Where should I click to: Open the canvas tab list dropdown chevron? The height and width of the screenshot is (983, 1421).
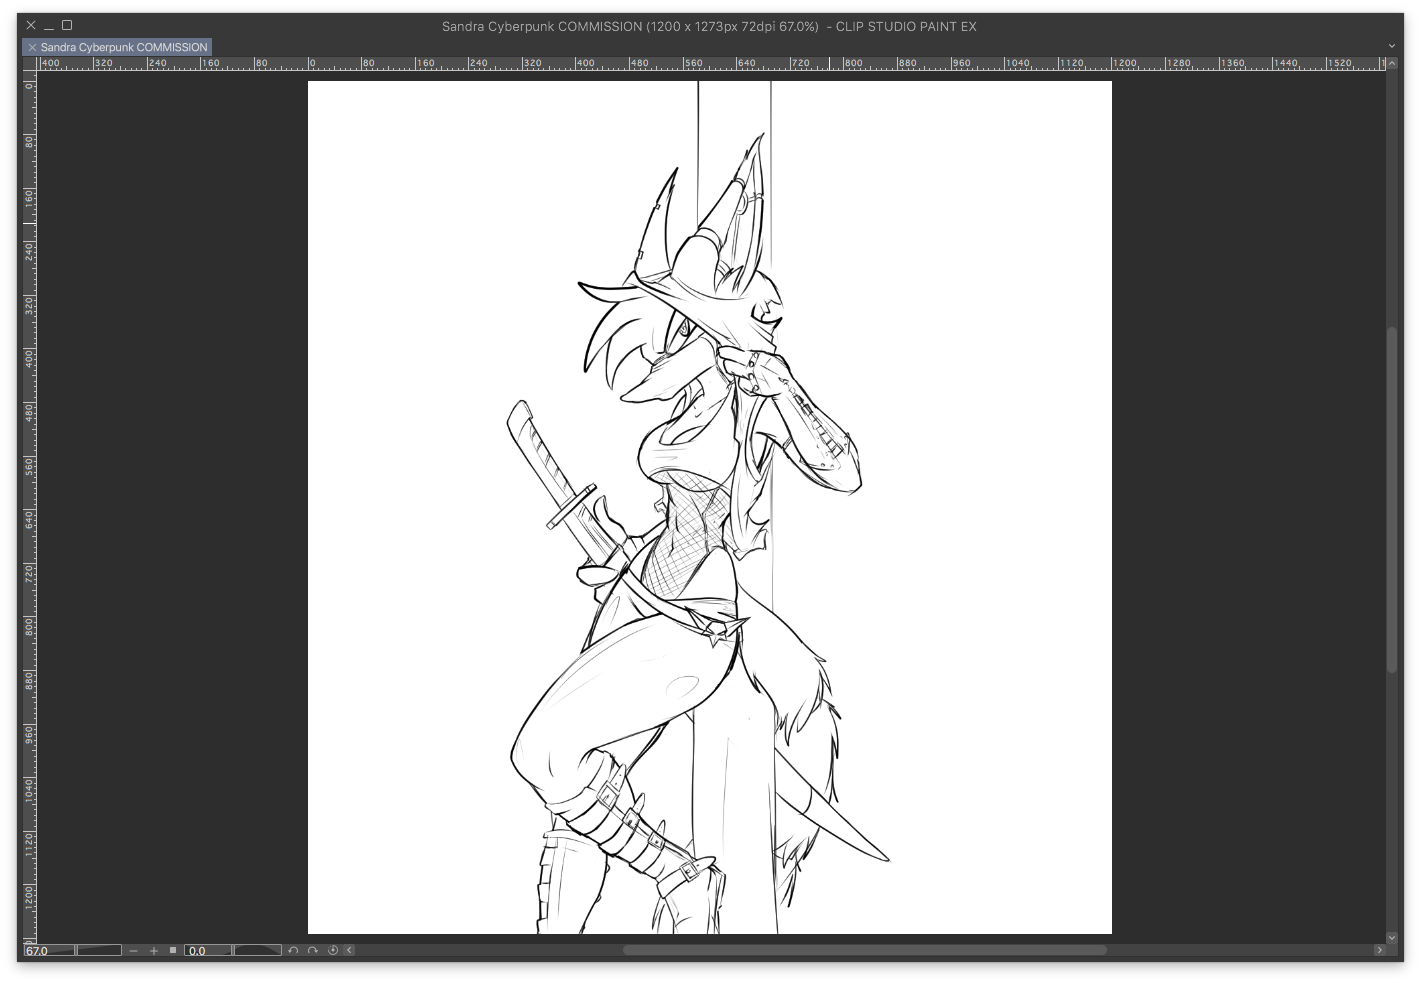pyautogui.click(x=1392, y=46)
